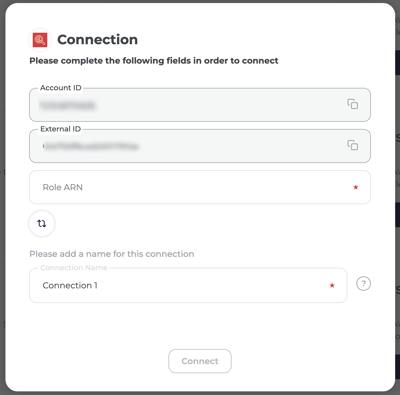Select the Account ID read-only field
The width and height of the screenshot is (400, 395).
(200, 105)
